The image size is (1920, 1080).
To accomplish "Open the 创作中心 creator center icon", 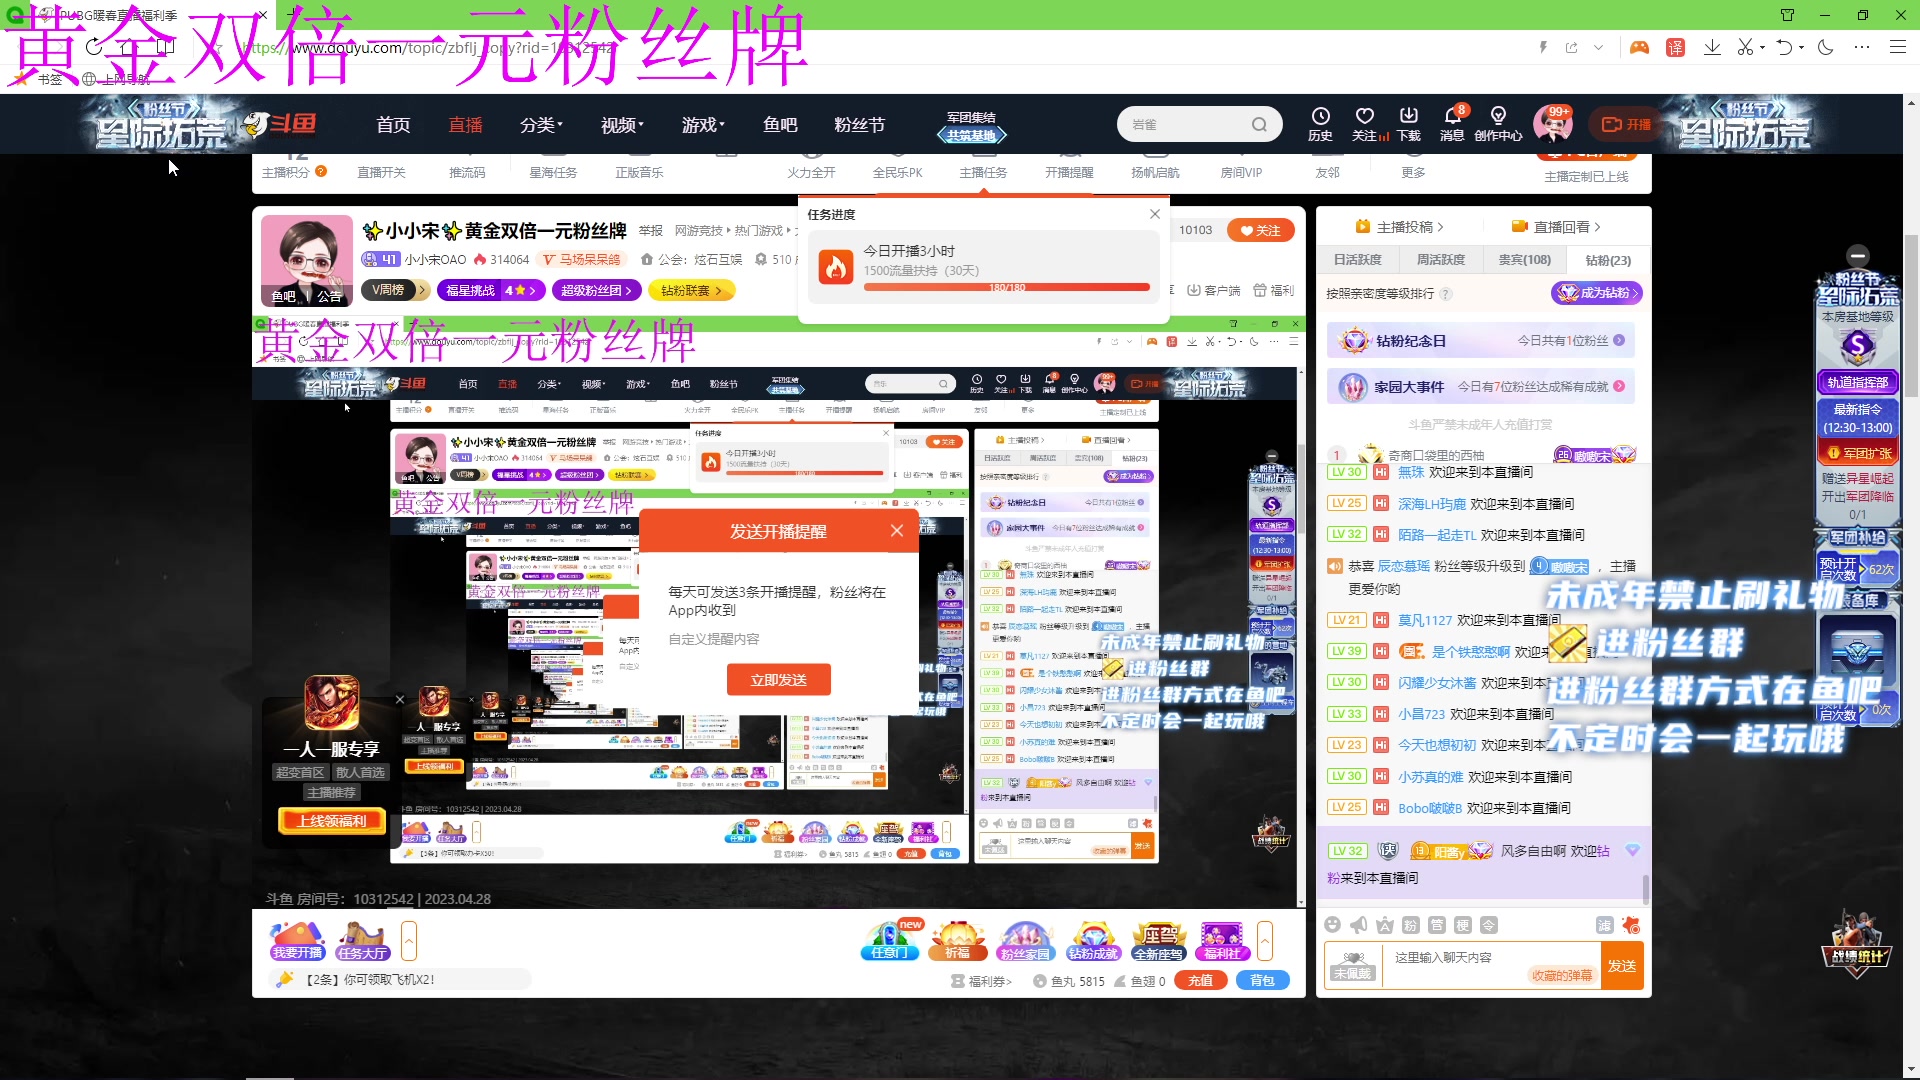I will pos(1498,123).
